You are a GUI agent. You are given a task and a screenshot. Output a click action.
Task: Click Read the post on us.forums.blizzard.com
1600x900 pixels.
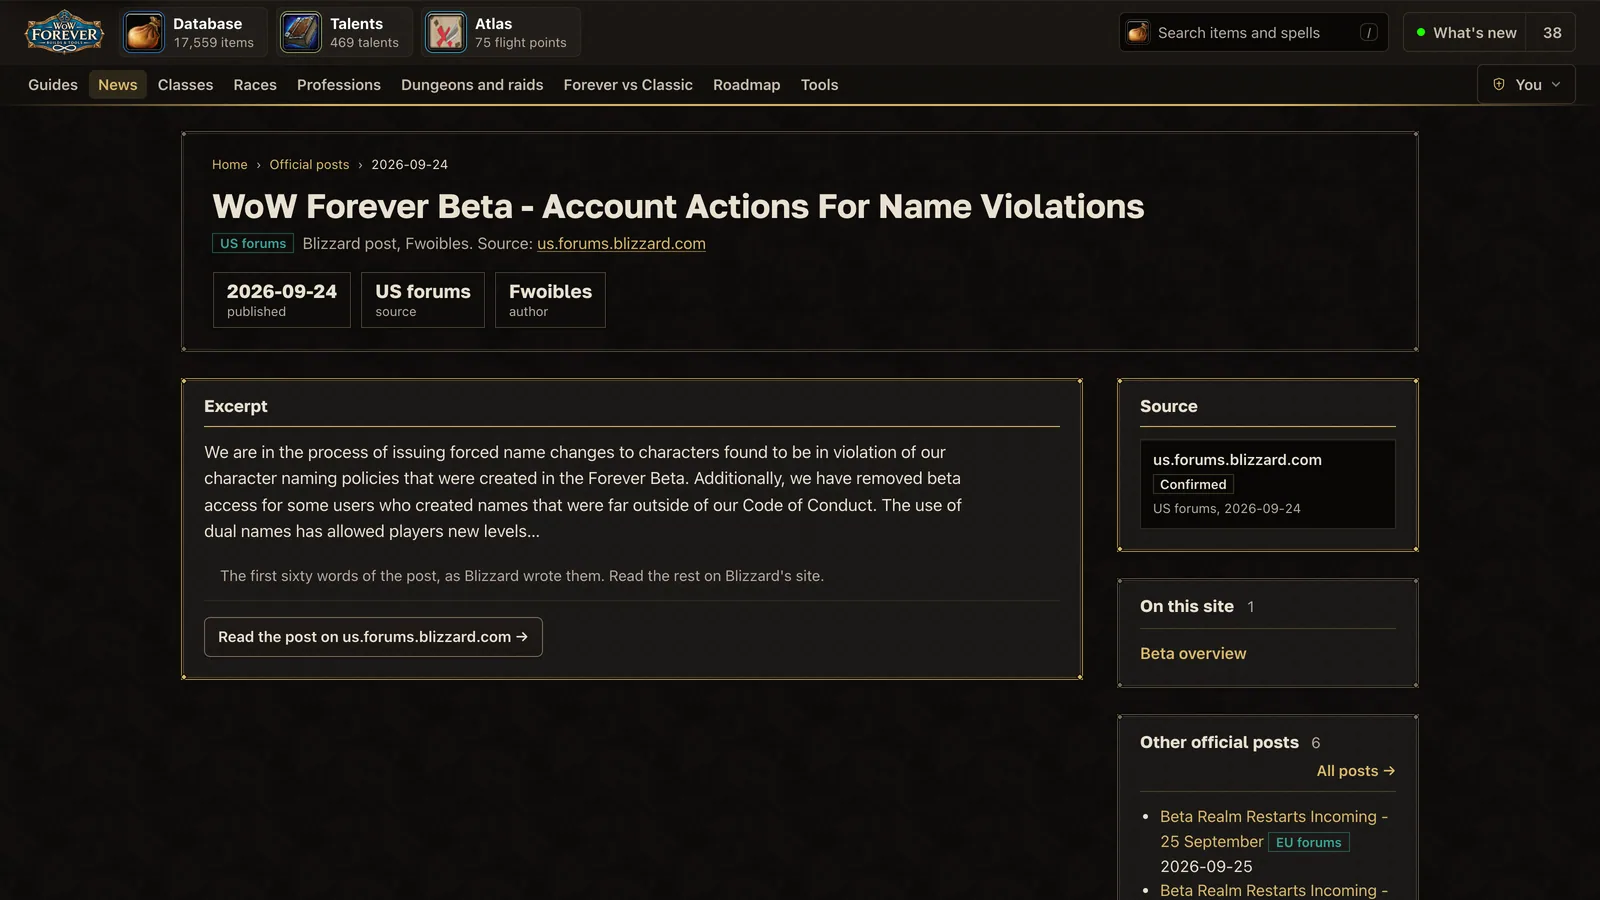pos(373,637)
